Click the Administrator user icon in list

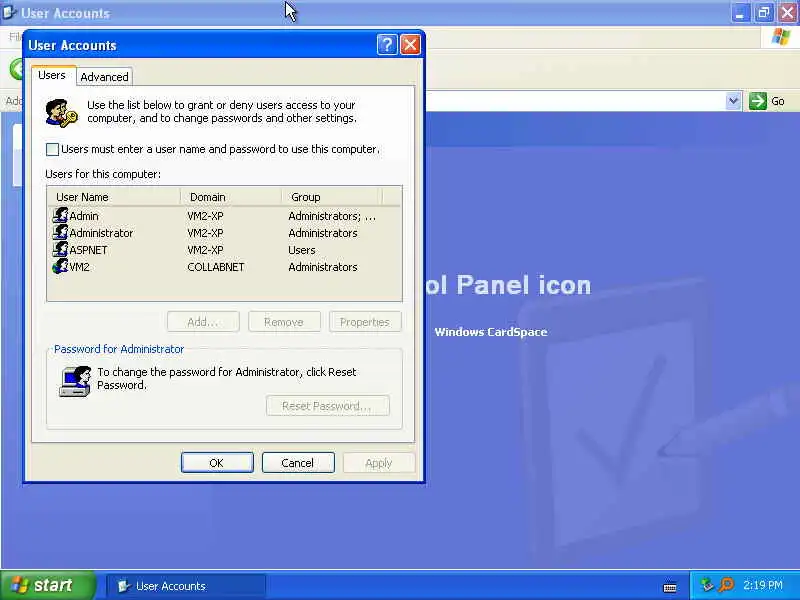[60, 233]
